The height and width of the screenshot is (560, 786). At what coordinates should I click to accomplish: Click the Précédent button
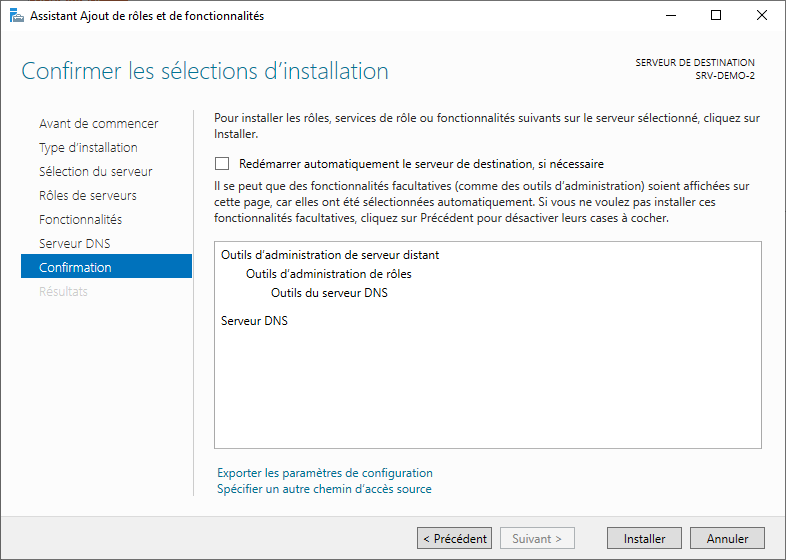click(x=454, y=538)
